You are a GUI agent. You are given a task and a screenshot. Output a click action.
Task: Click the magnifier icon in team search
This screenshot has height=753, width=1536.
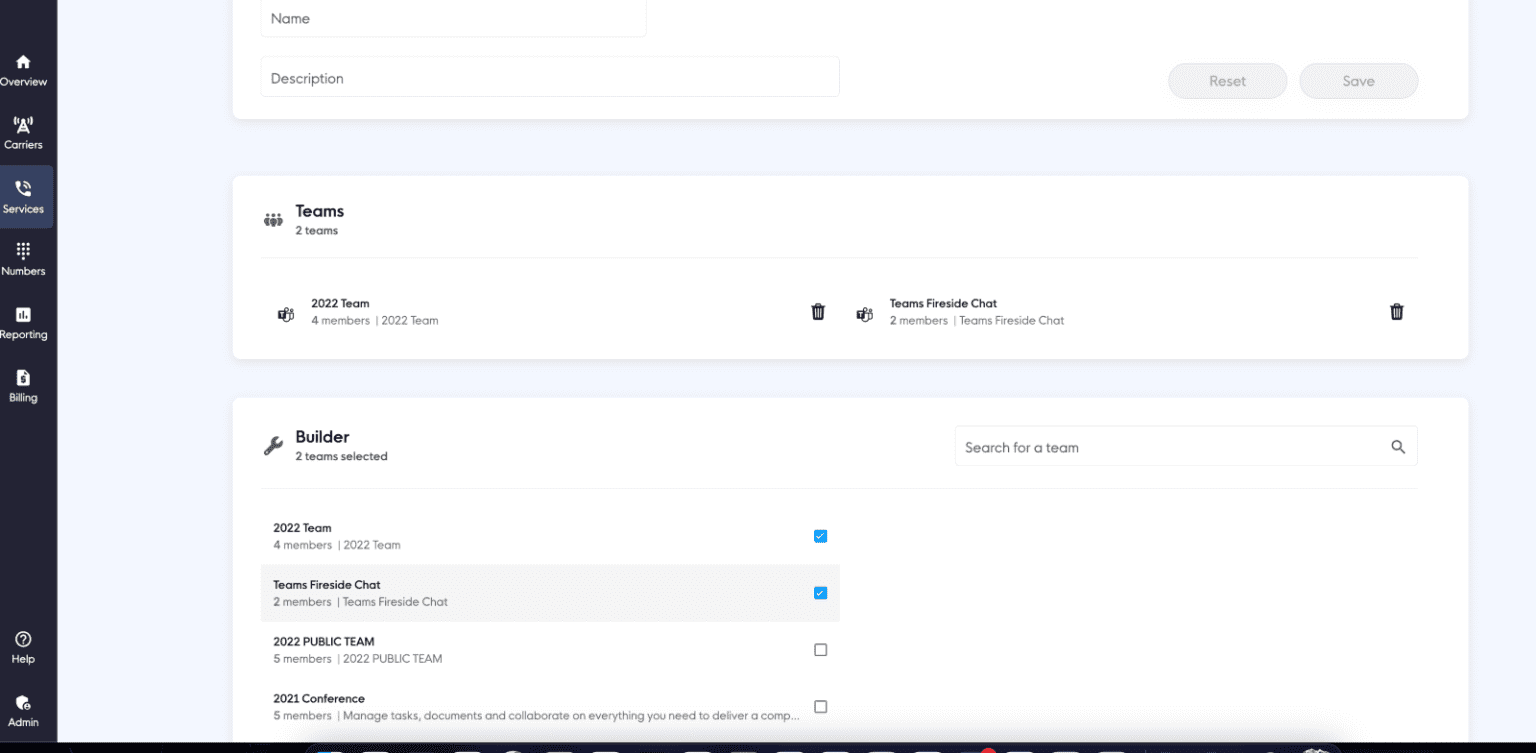(1398, 446)
